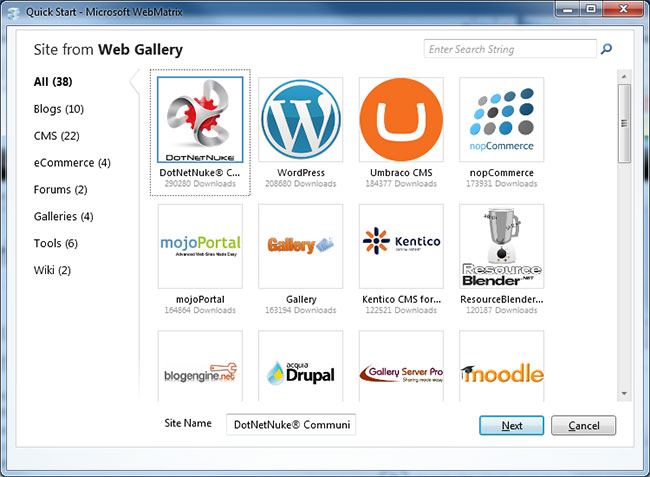Viewport: 650px width, 477px height.
Task: Click the WebMatrix title bar icon
Action: (x=13, y=13)
